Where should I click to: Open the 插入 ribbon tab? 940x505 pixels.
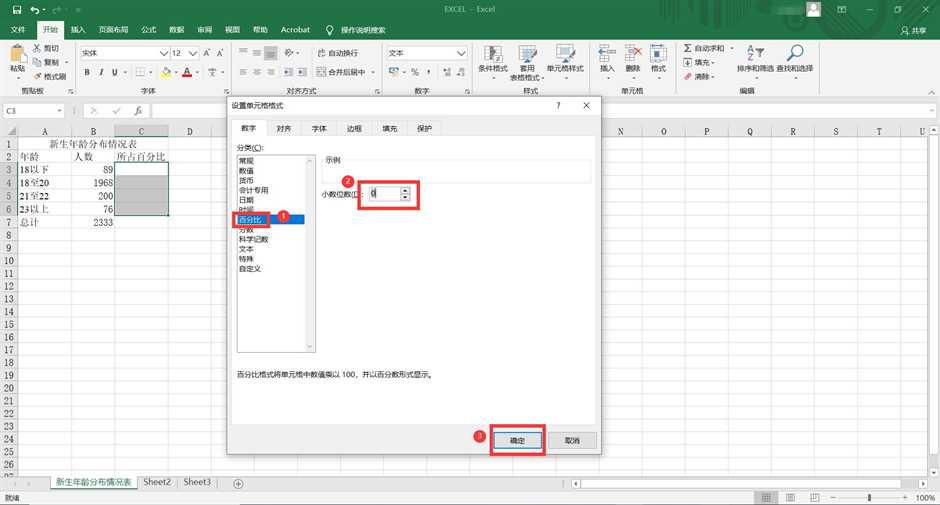tap(78, 30)
